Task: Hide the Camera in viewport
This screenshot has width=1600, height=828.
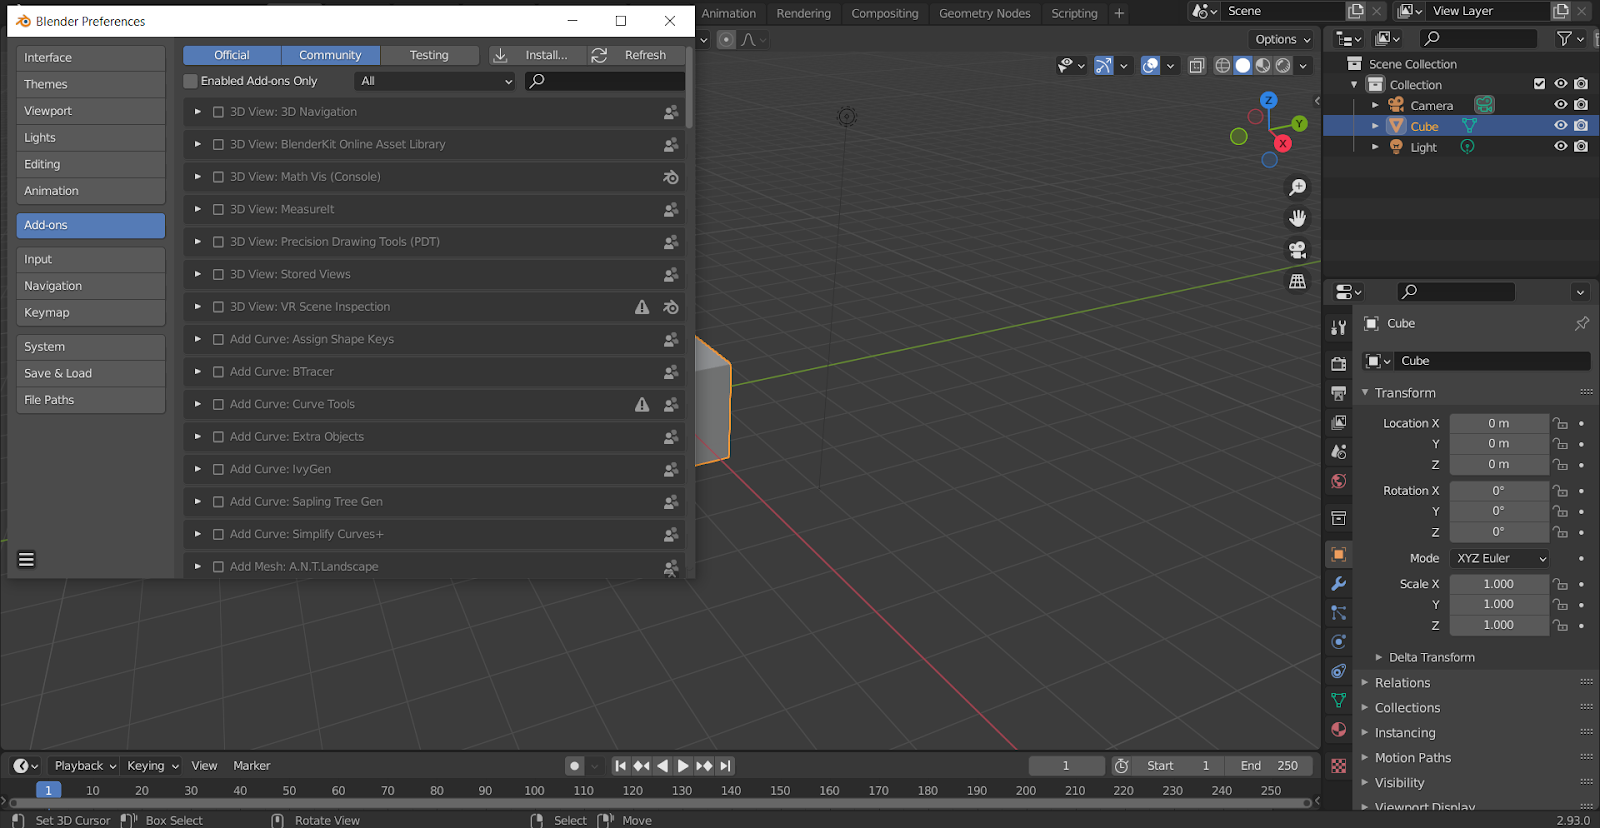Action: coord(1560,105)
